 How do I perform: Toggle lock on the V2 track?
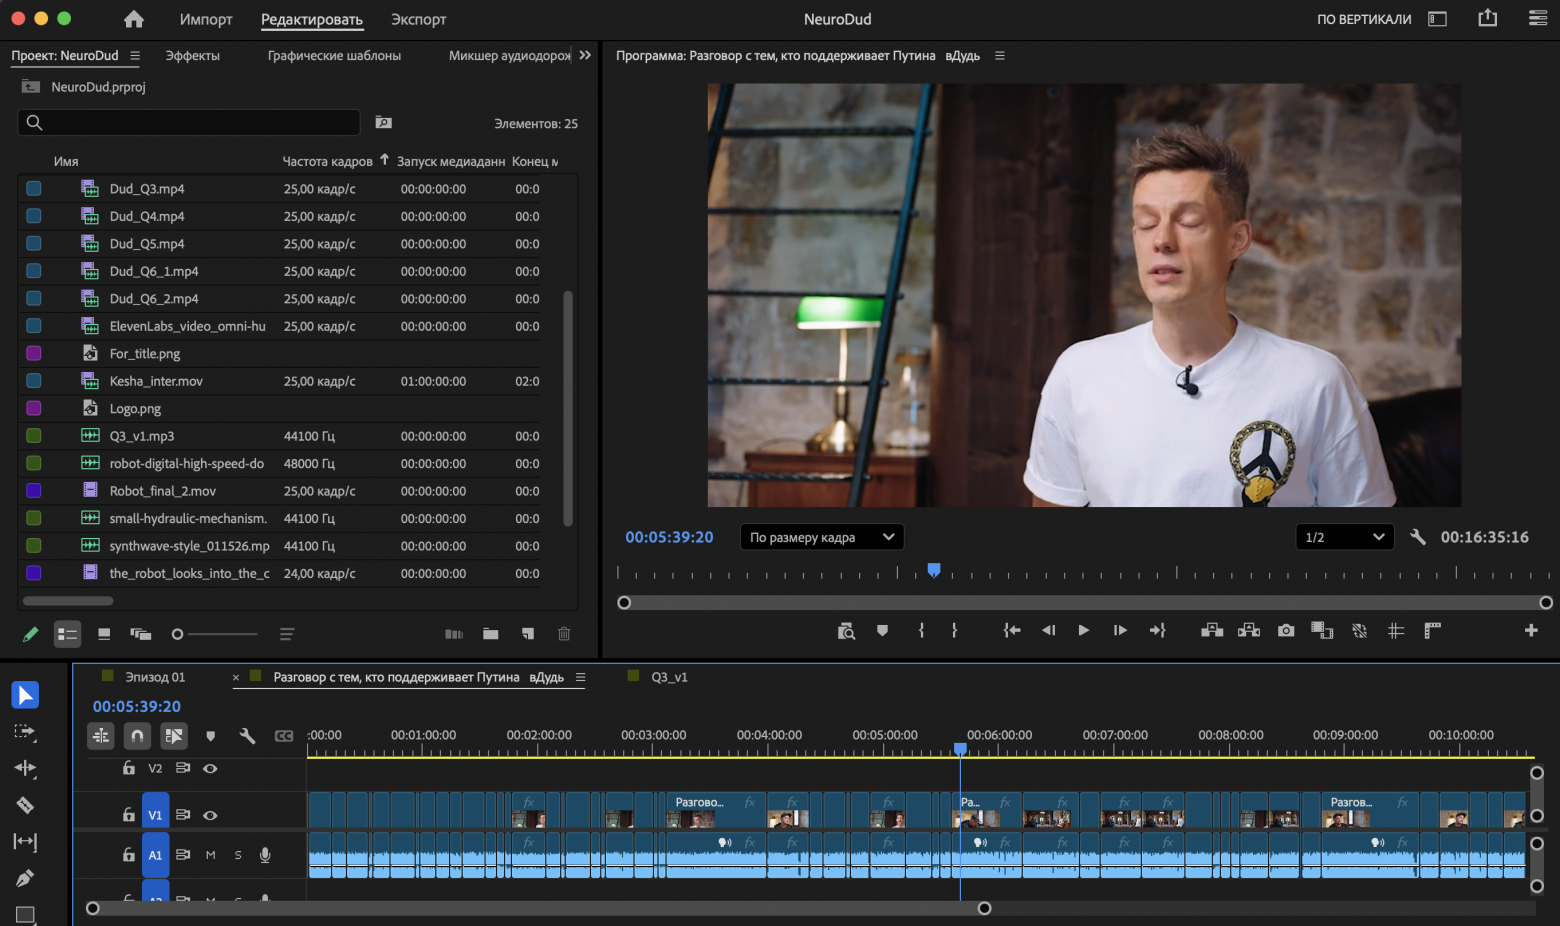pos(129,768)
